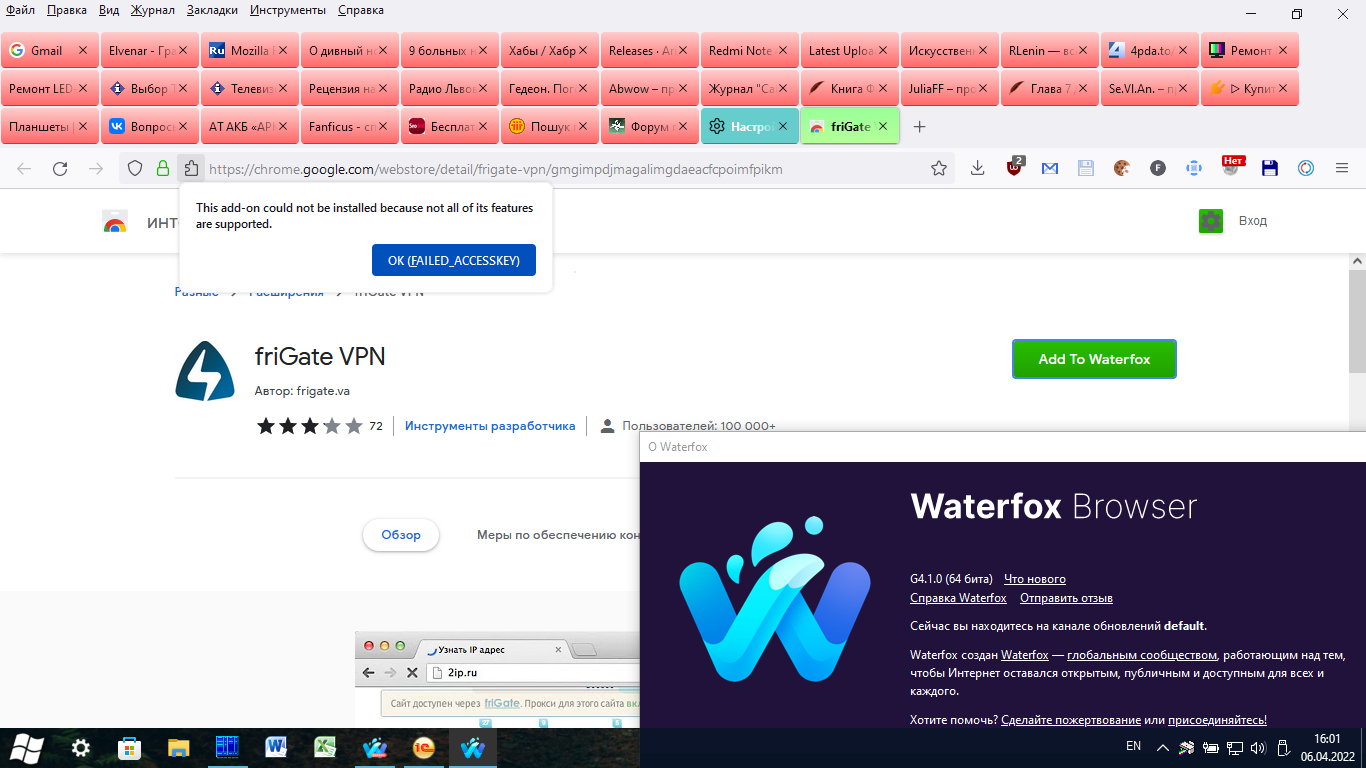The height and width of the screenshot is (768, 1366).
Task: Click the tracking protection shield icon
Action: point(135,169)
